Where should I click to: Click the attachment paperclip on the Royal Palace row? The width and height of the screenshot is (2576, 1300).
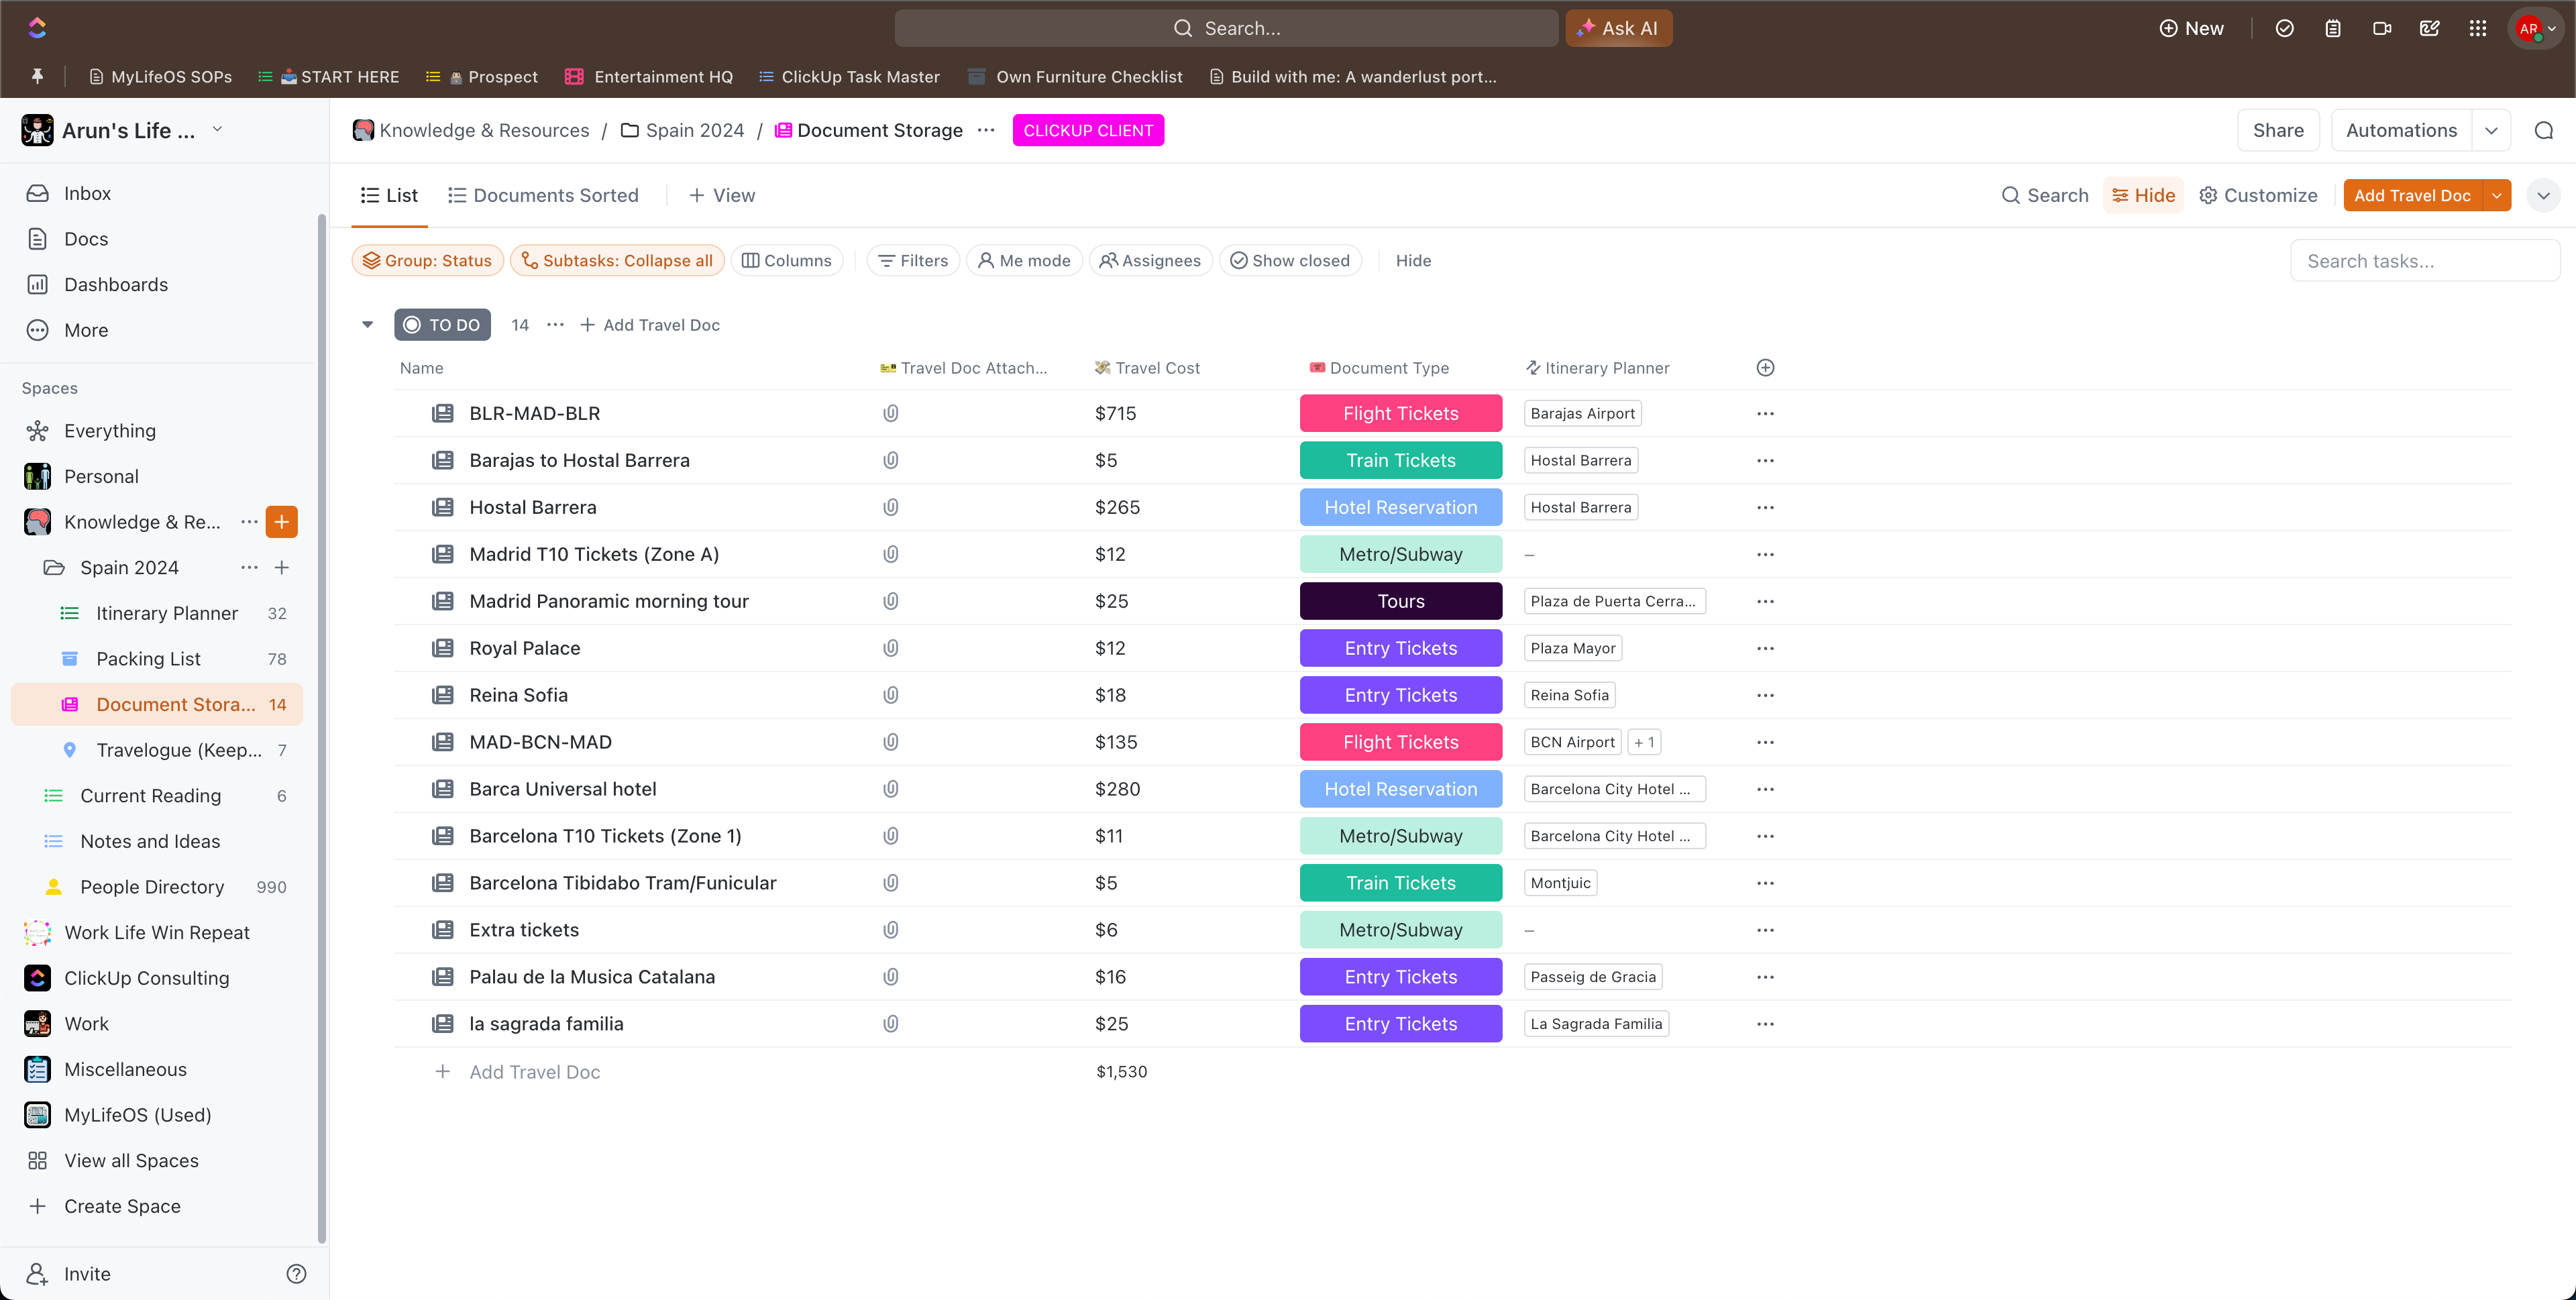click(890, 648)
